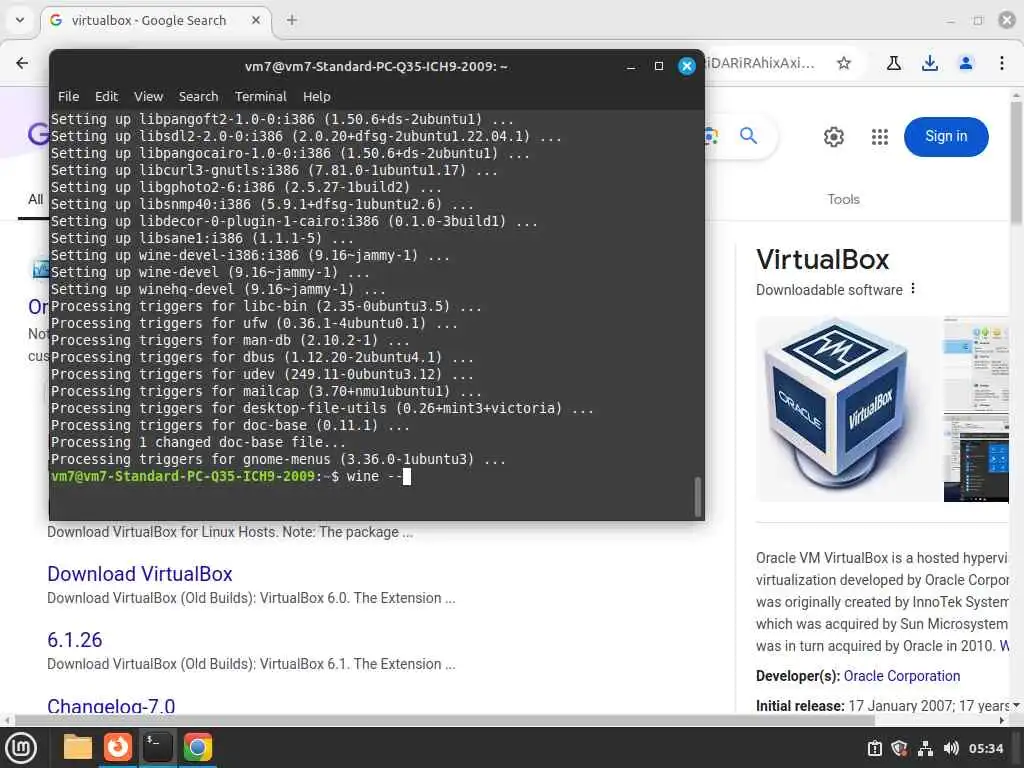Open the Download VirtualBox link
The height and width of the screenshot is (768, 1024).
(140, 574)
